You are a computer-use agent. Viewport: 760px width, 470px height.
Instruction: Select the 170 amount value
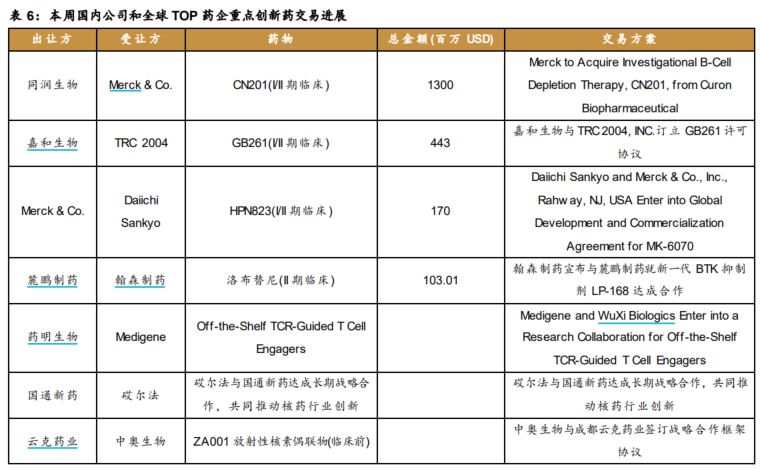440,211
